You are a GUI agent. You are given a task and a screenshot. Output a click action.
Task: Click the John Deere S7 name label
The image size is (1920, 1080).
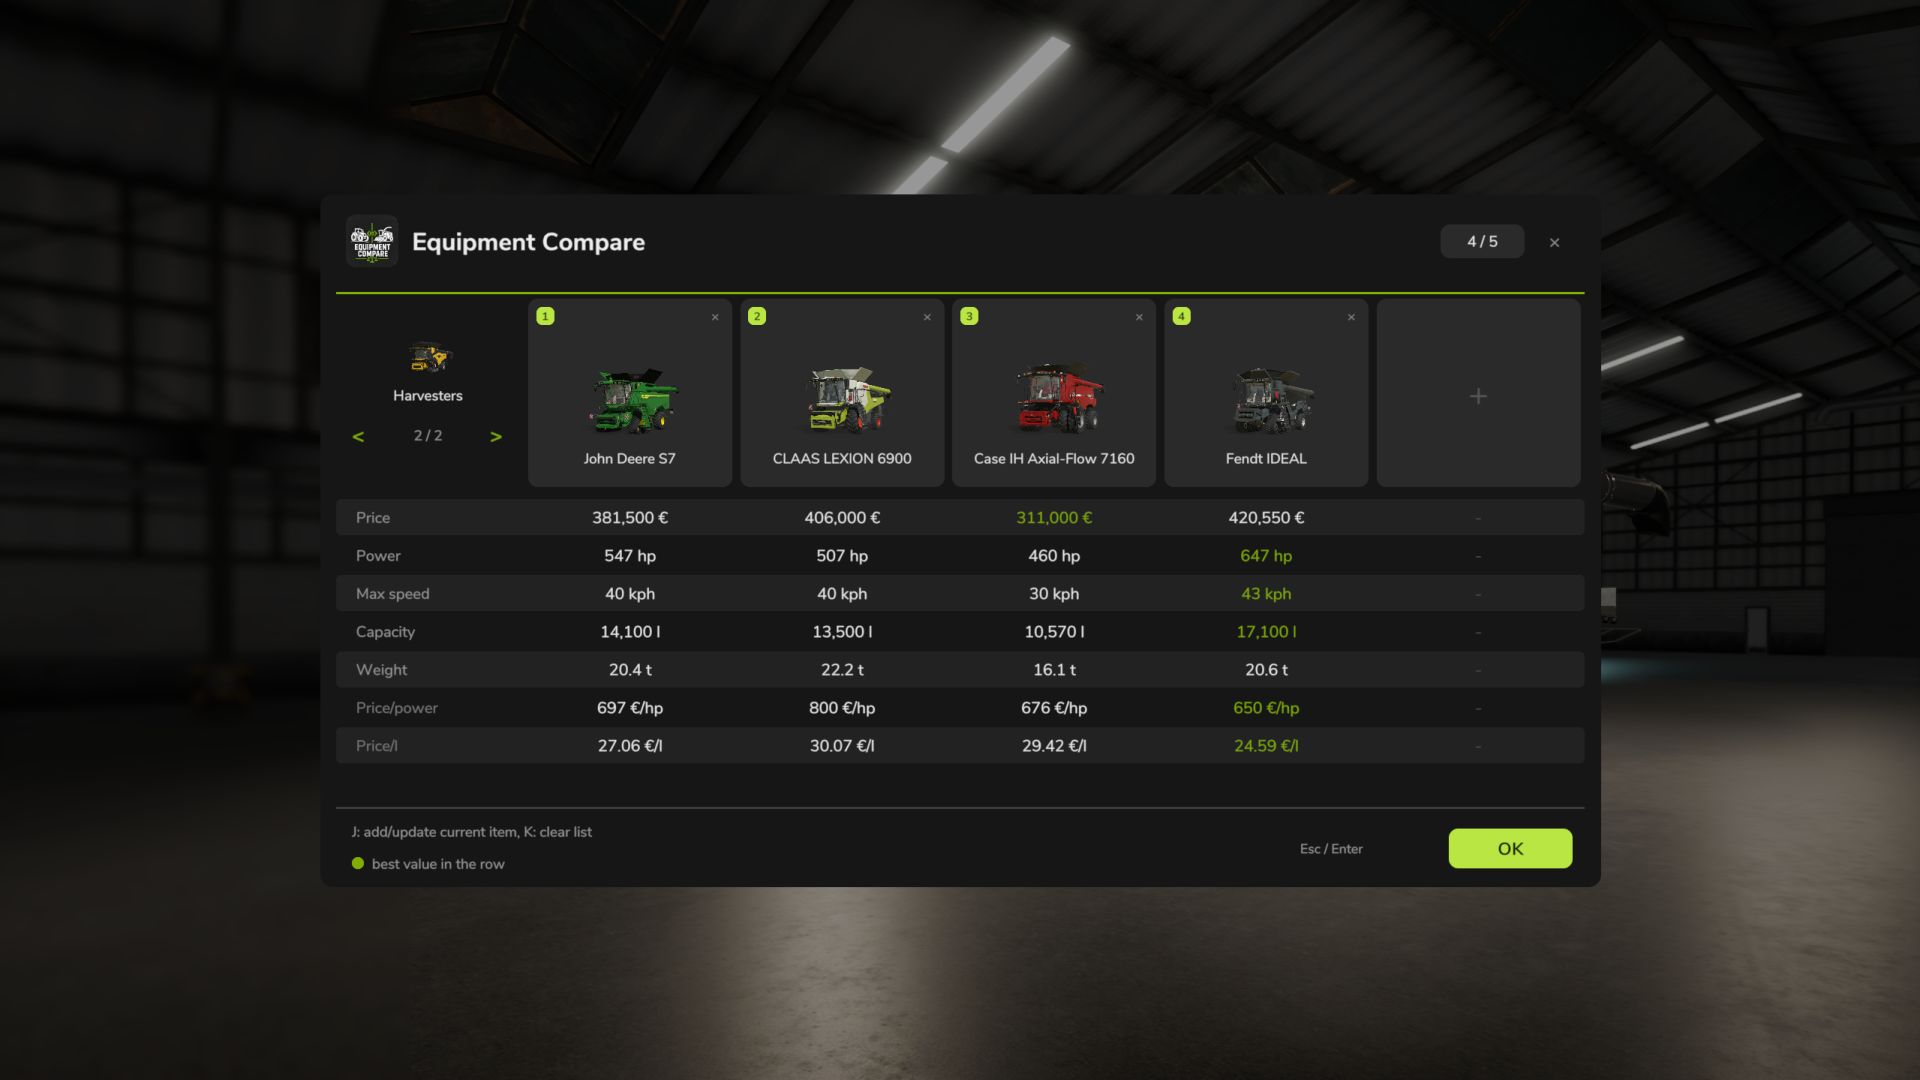(x=630, y=458)
